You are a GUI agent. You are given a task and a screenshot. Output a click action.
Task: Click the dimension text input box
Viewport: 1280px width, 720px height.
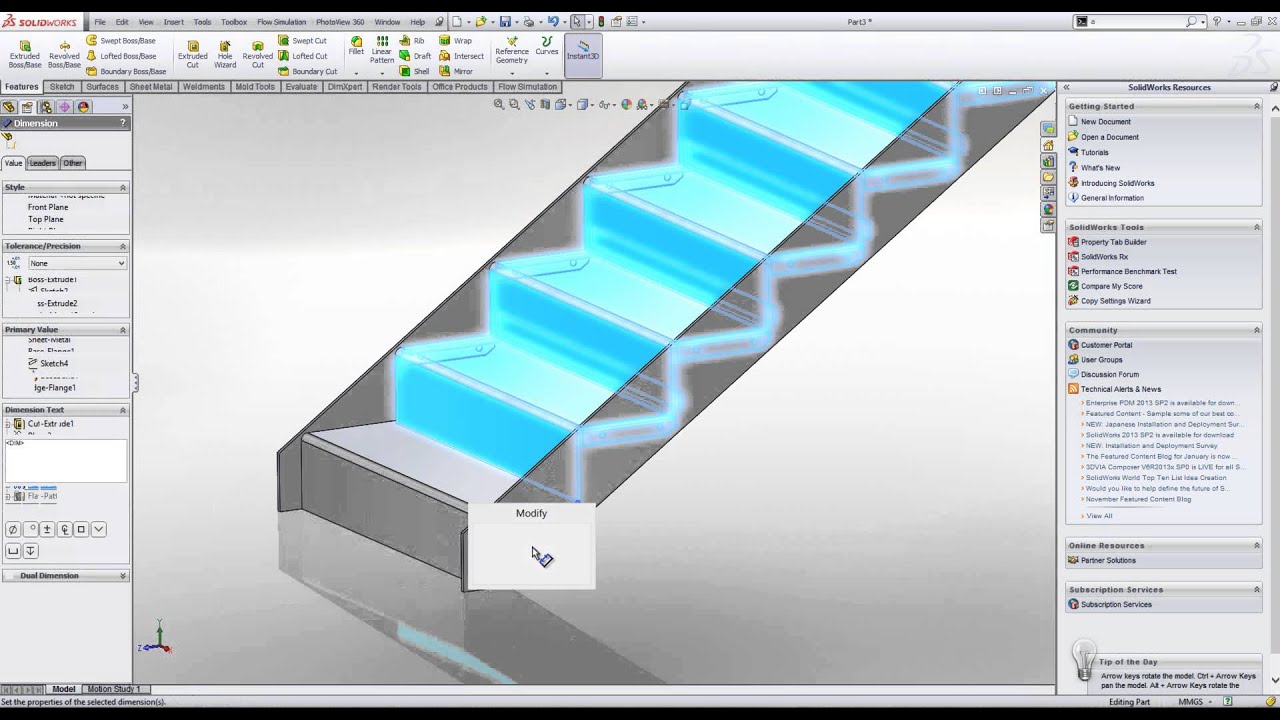pyautogui.click(x=66, y=460)
